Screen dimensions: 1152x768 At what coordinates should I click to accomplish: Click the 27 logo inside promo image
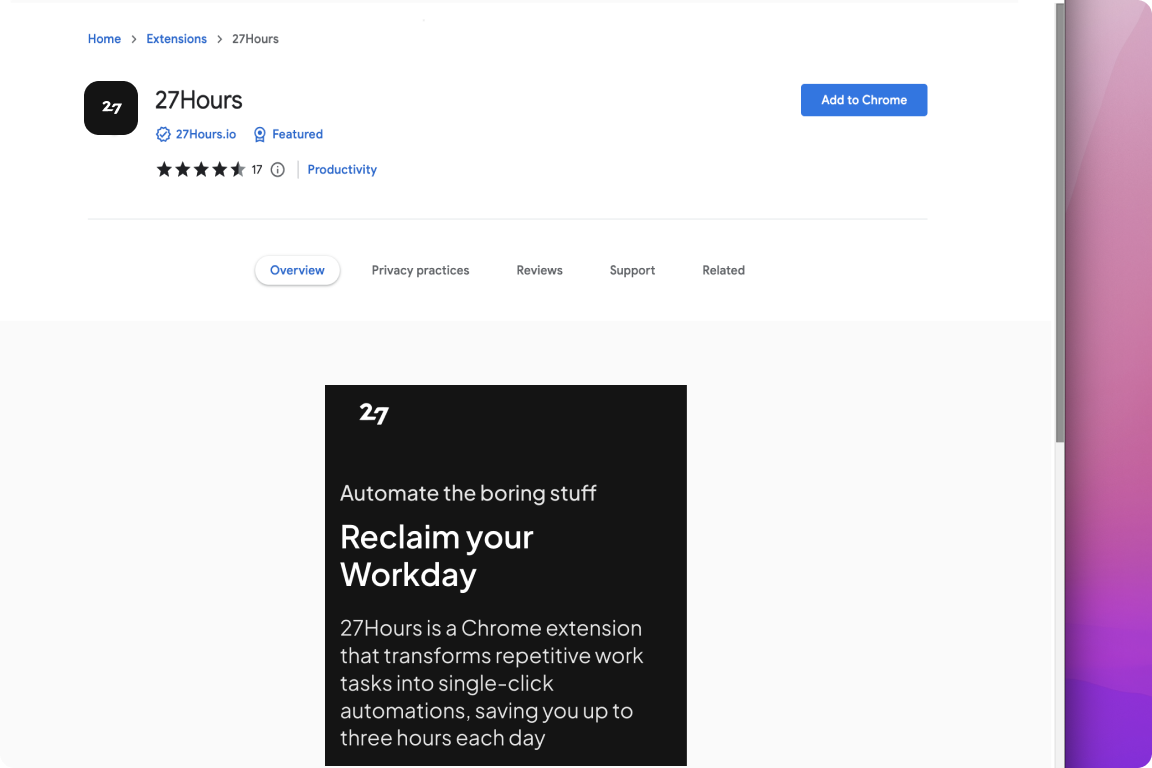click(x=374, y=414)
